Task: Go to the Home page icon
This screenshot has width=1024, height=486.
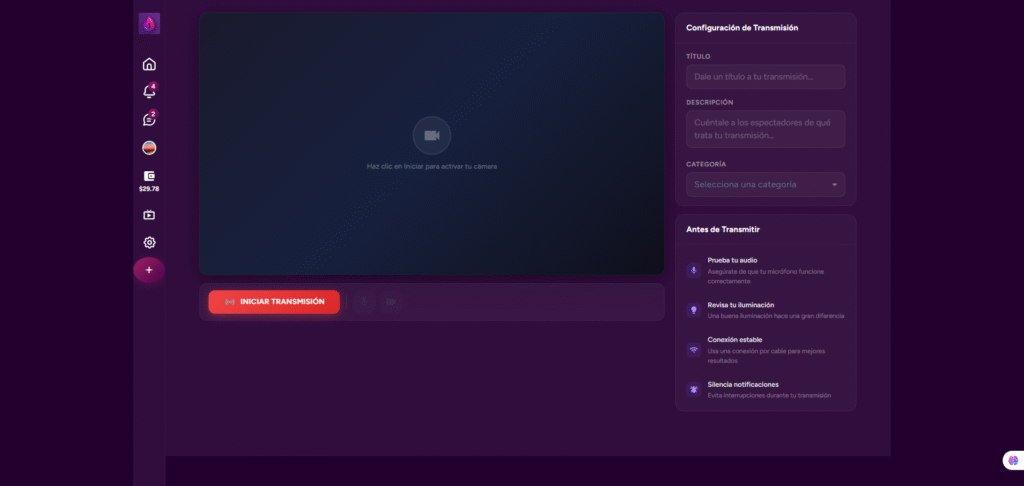Action: coord(149,64)
